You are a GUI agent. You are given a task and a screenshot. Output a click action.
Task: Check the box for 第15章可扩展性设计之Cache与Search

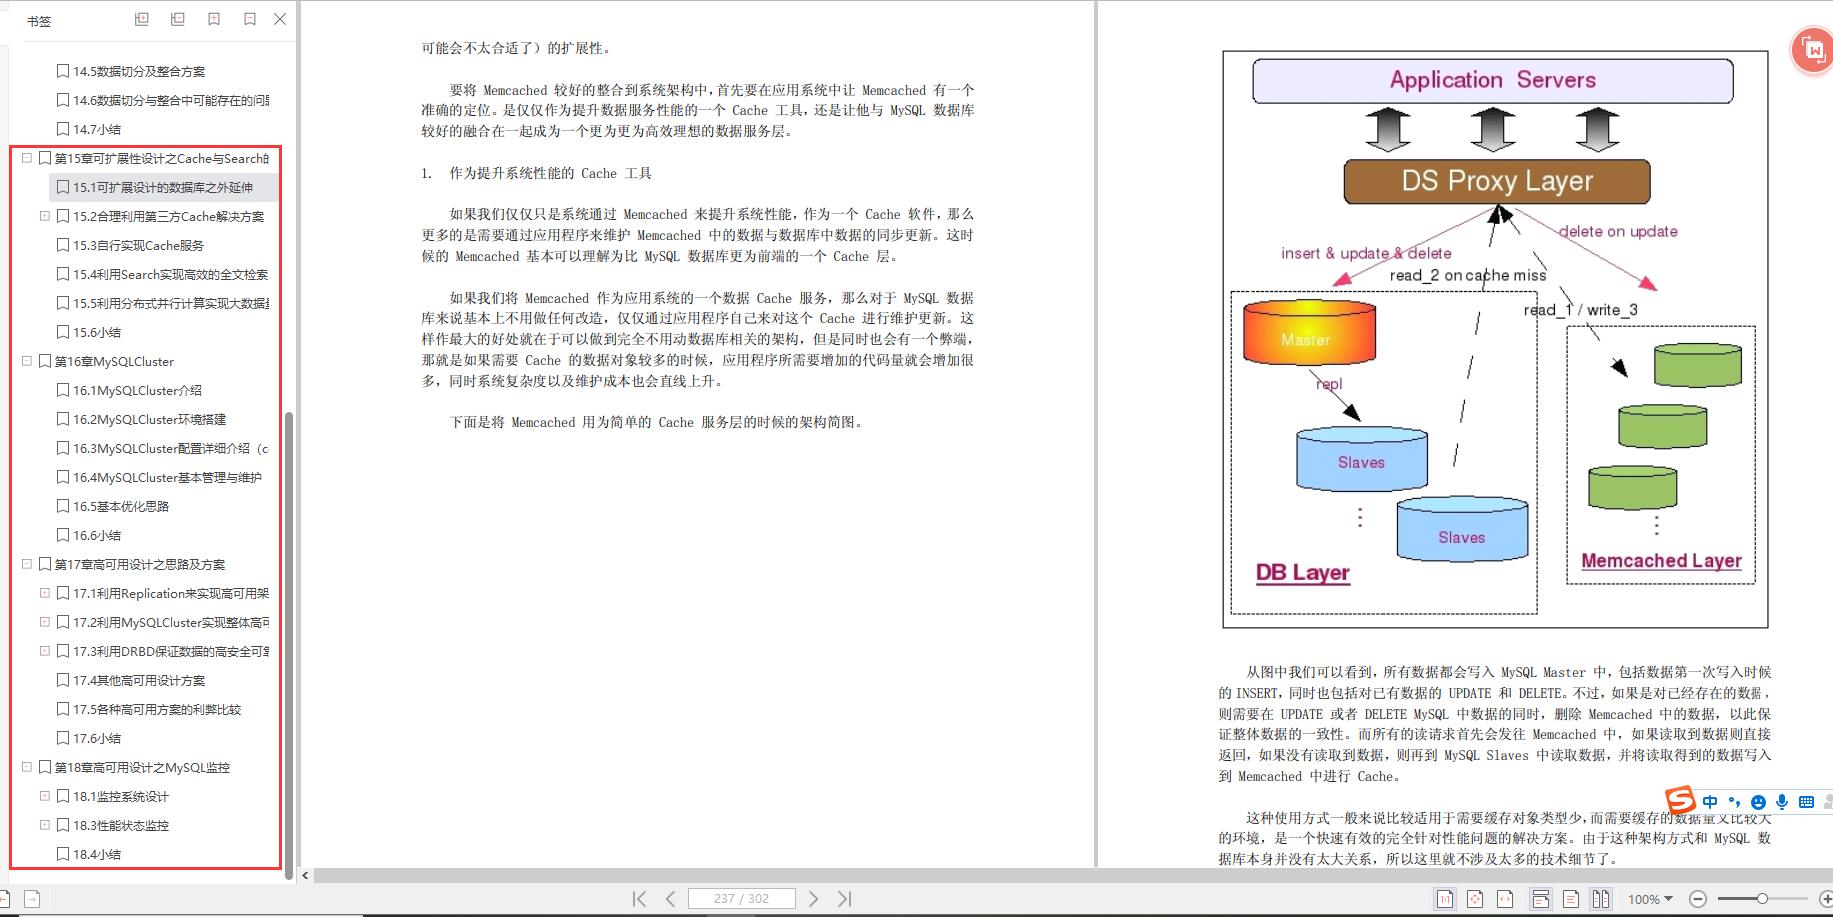click(45, 158)
